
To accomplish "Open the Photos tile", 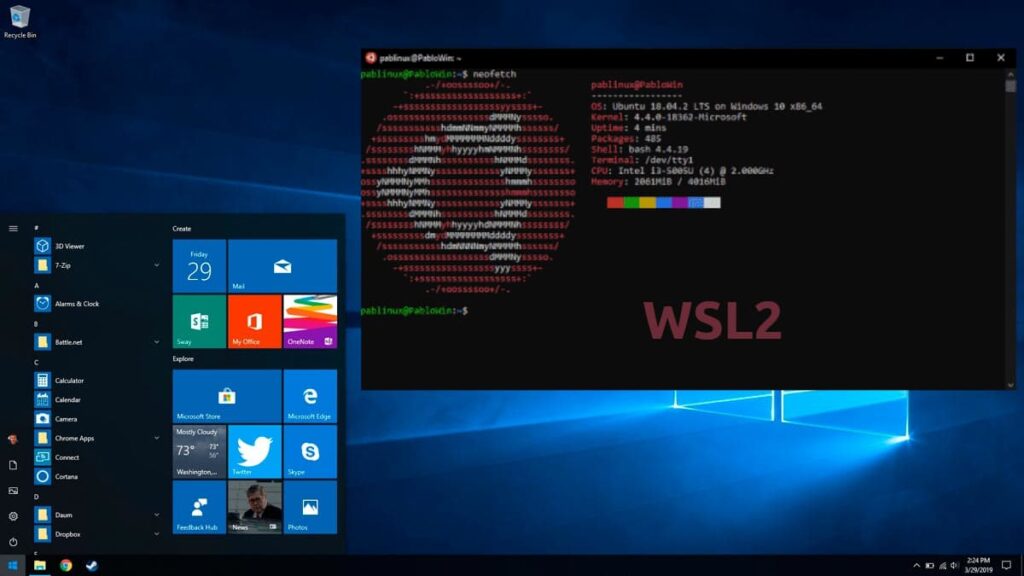I will pos(310,508).
